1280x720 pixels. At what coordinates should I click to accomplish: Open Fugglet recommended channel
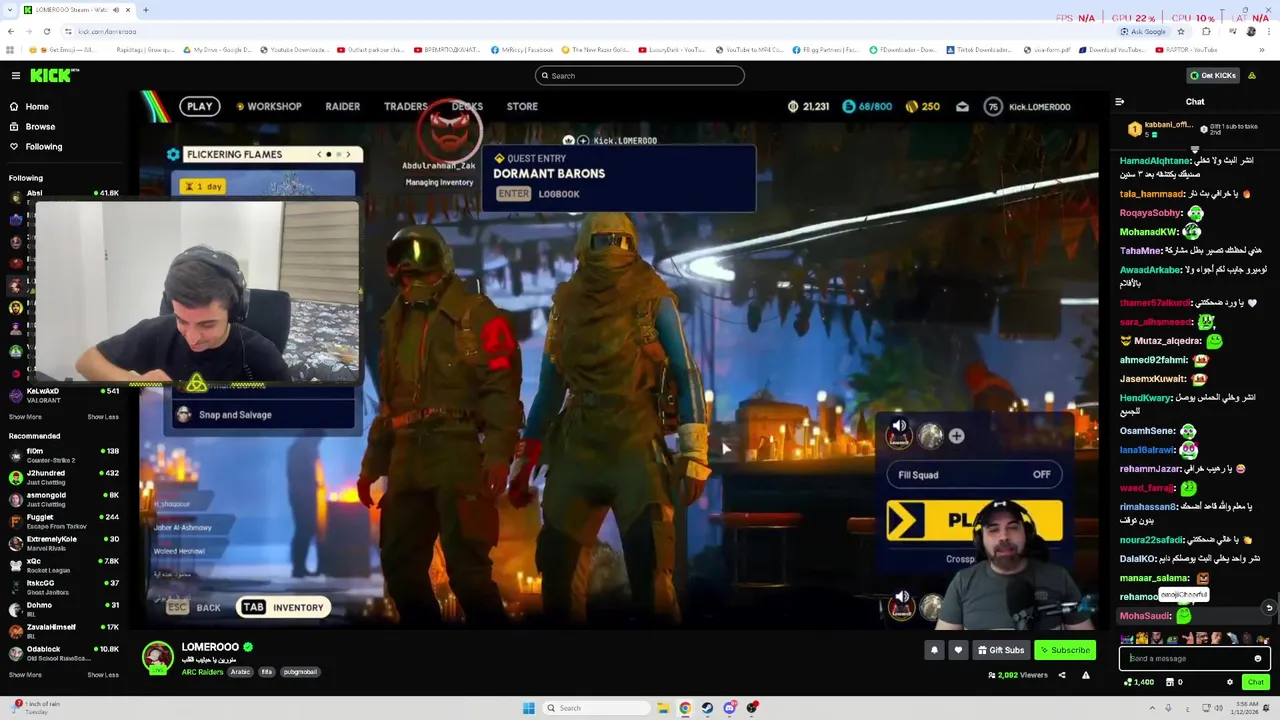point(63,521)
